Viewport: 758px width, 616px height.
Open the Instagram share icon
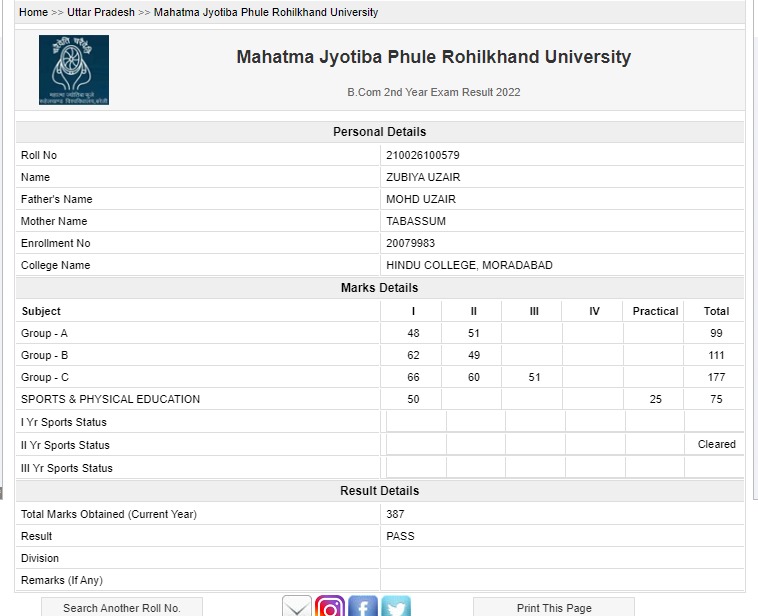tap(330, 606)
